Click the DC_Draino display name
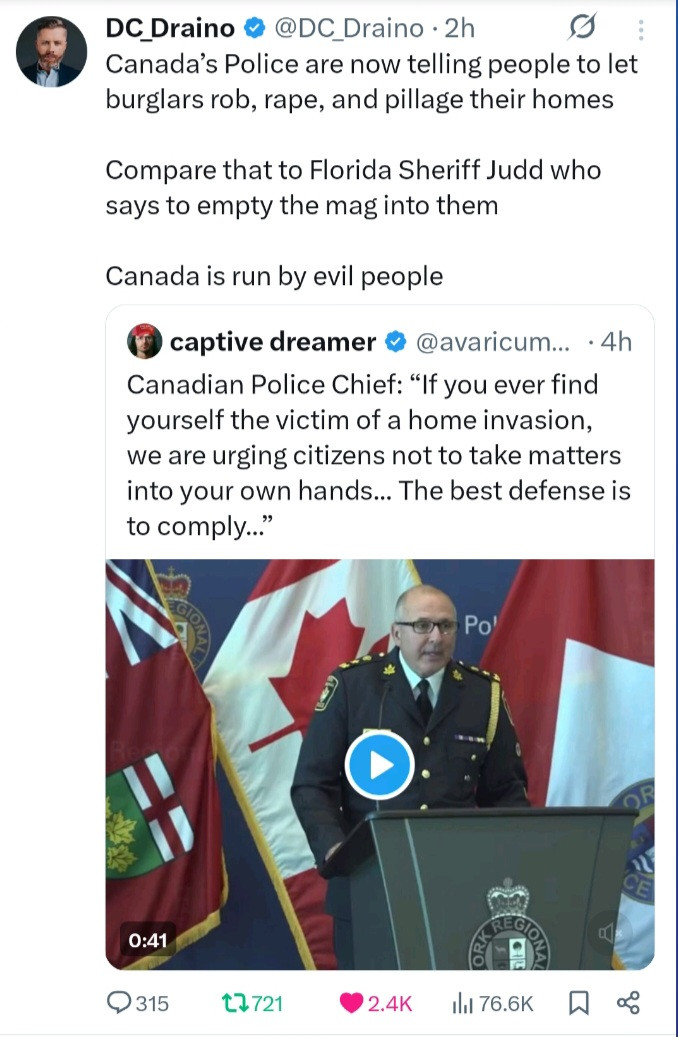678x1037 pixels. [x=168, y=30]
